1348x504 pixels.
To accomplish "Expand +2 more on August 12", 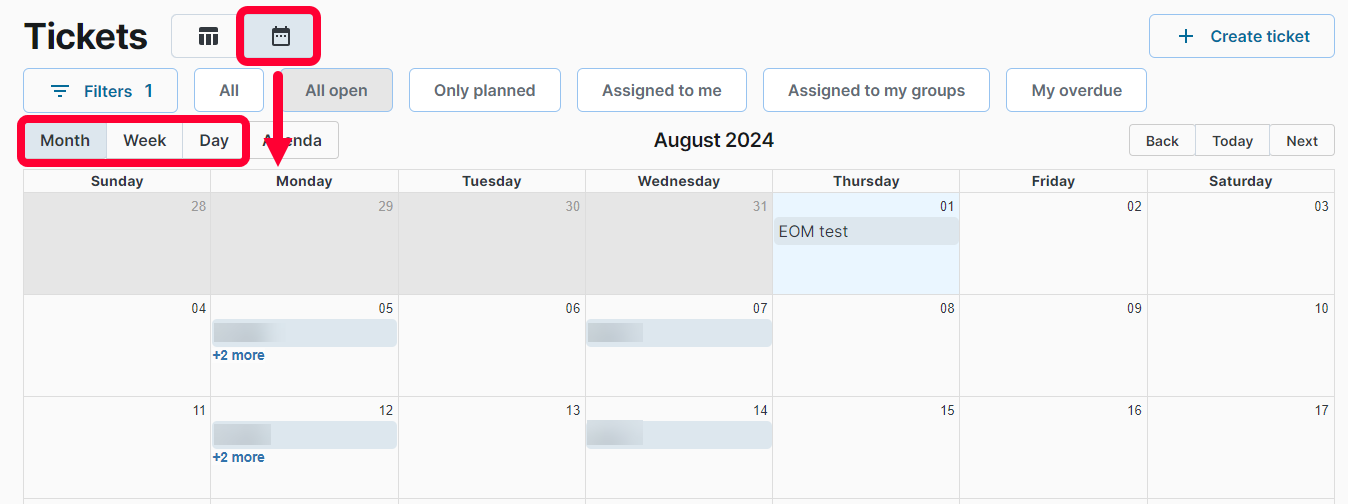I will pyautogui.click(x=238, y=457).
